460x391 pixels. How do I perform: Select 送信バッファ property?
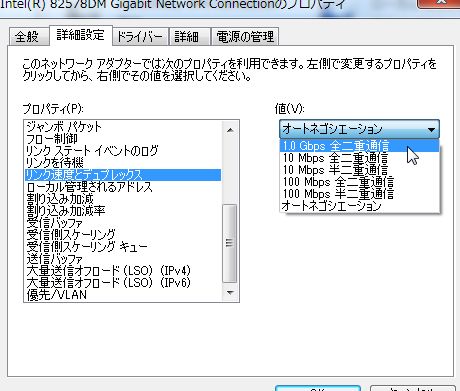pyautogui.click(x=123, y=259)
